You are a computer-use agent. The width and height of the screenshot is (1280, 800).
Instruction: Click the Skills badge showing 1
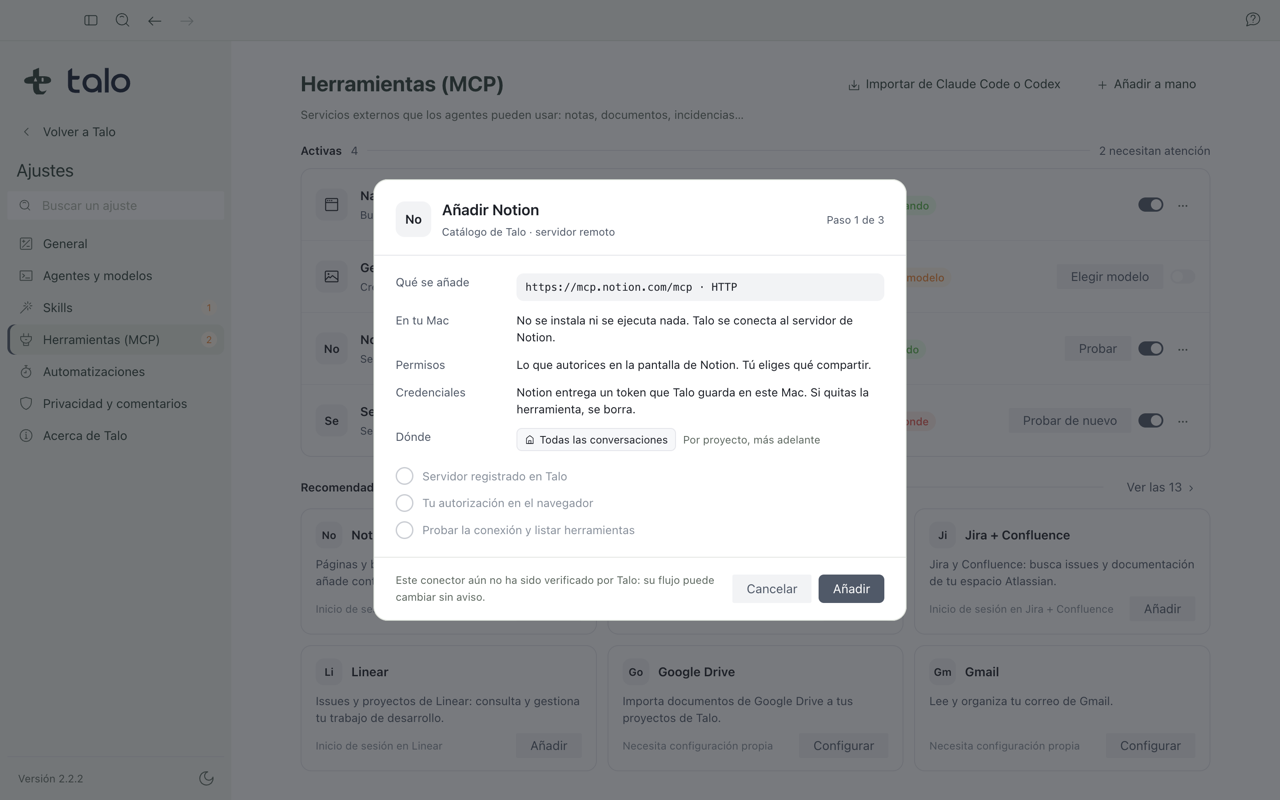click(x=209, y=308)
